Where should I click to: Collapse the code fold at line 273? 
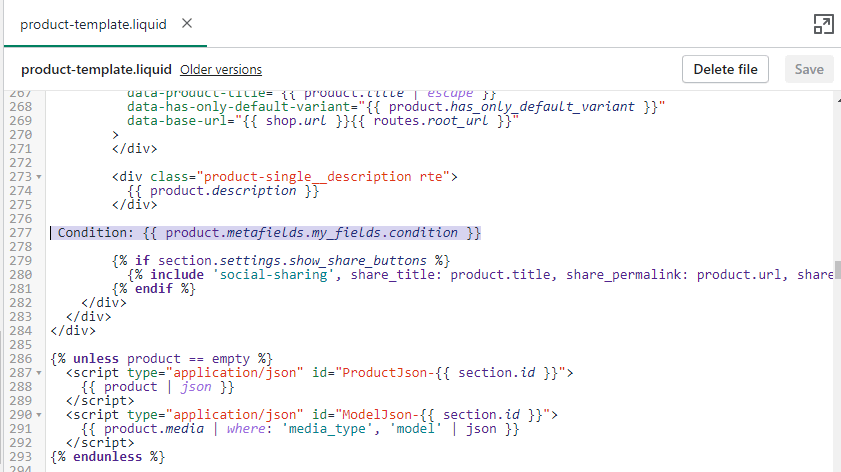pos(37,177)
